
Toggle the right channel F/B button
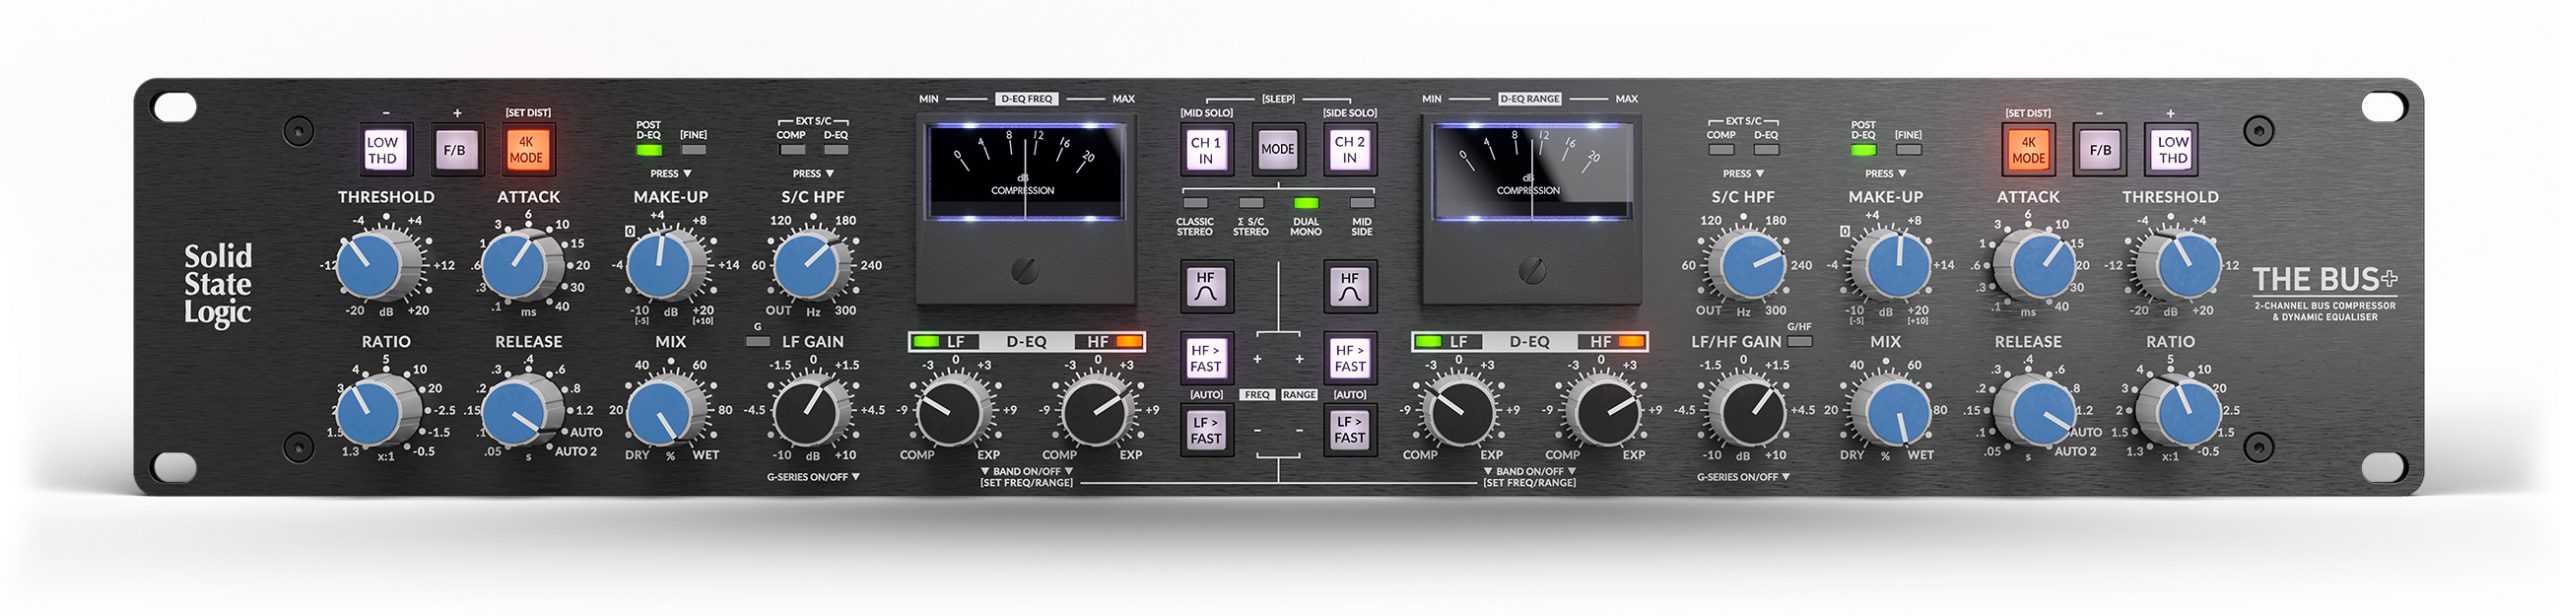tap(2100, 150)
